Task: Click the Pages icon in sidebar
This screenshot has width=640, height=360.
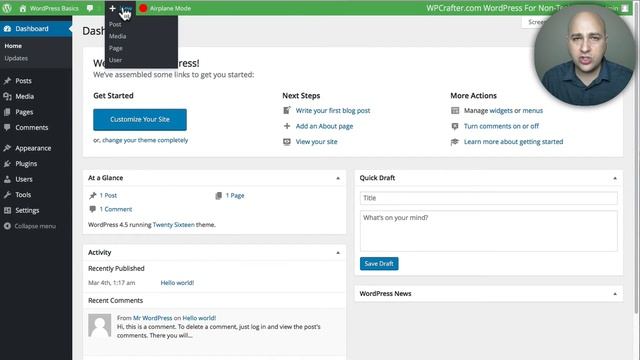Action: tap(7, 112)
